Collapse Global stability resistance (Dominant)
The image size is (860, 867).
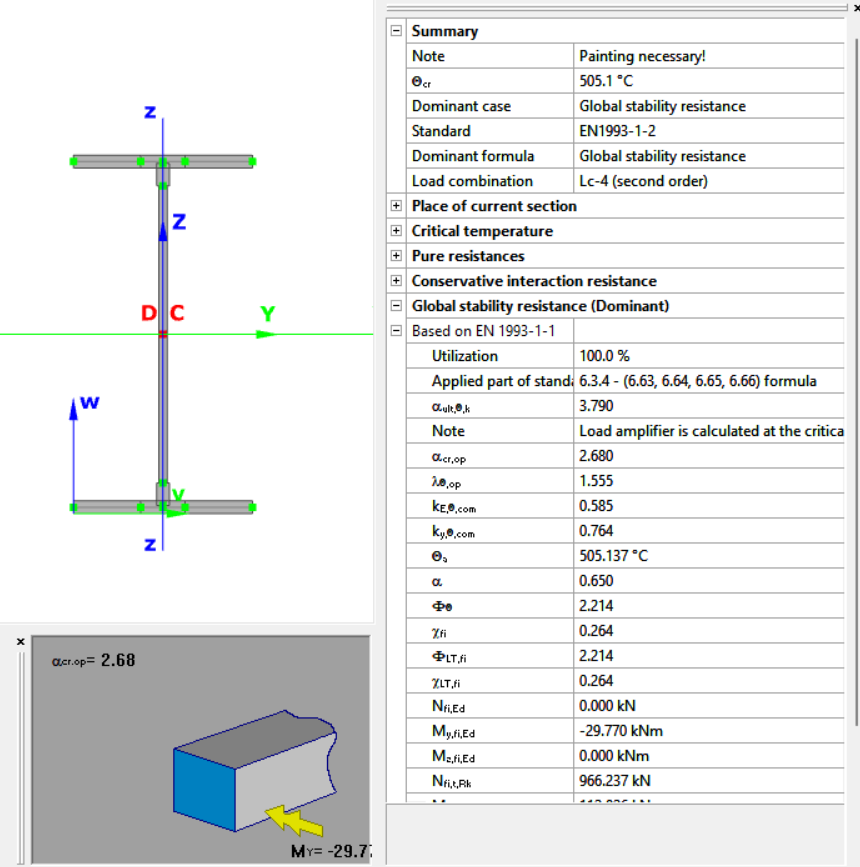[397, 306]
